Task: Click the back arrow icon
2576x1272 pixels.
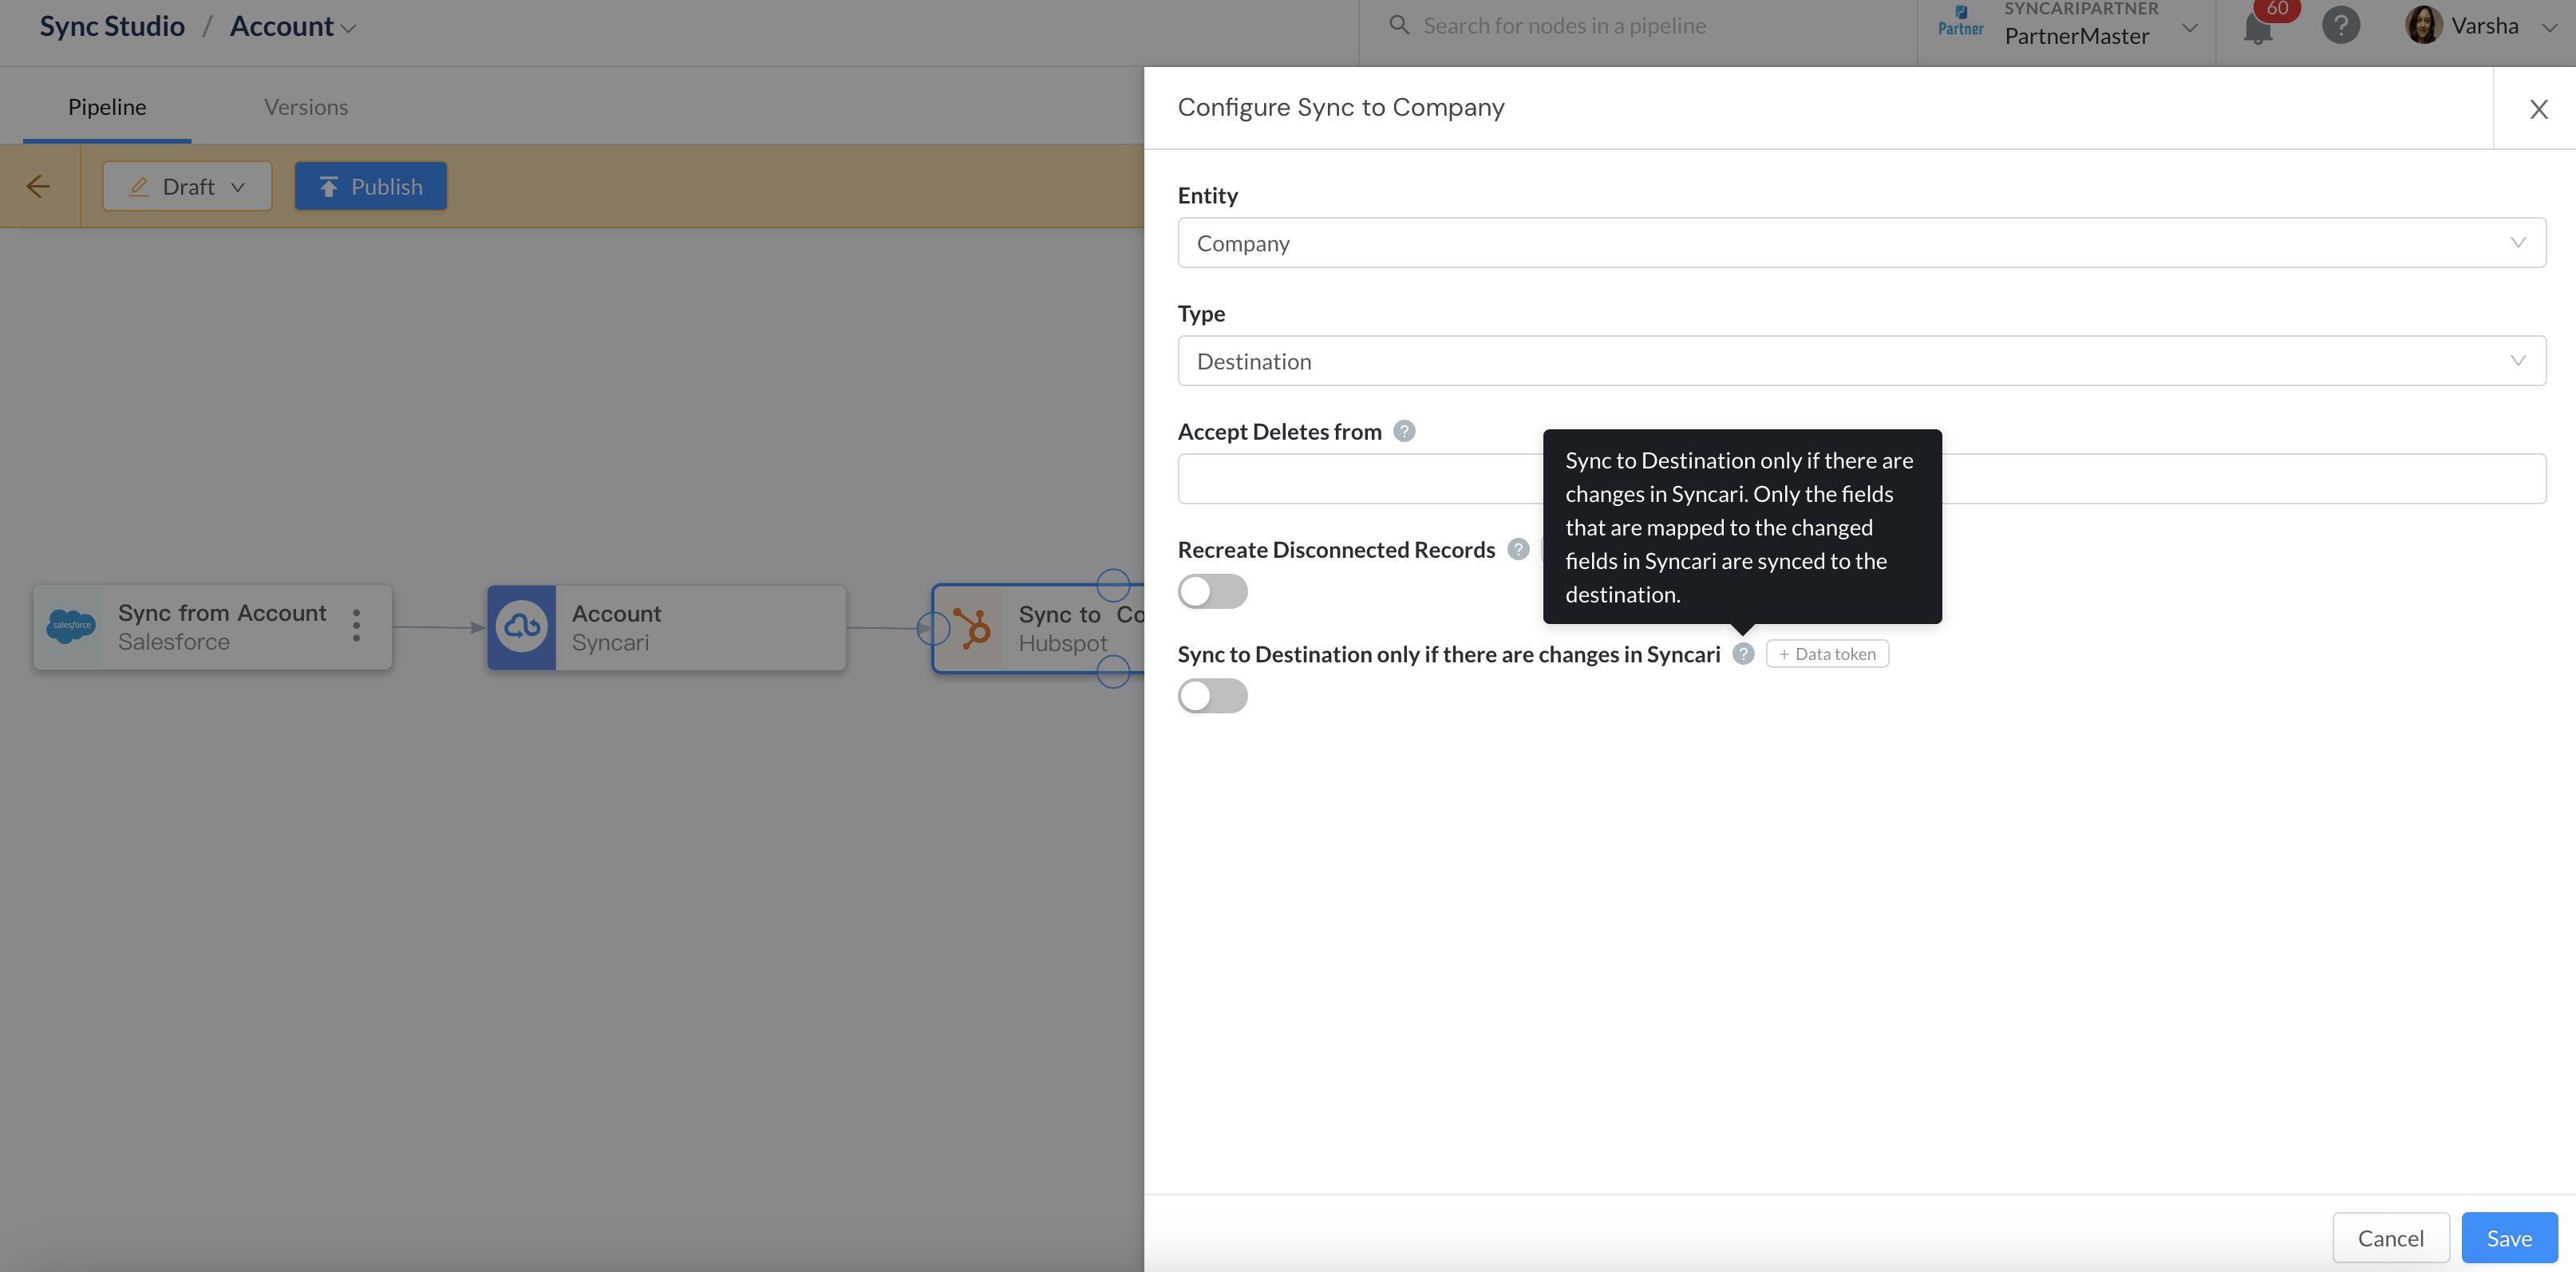Action: click(x=38, y=186)
